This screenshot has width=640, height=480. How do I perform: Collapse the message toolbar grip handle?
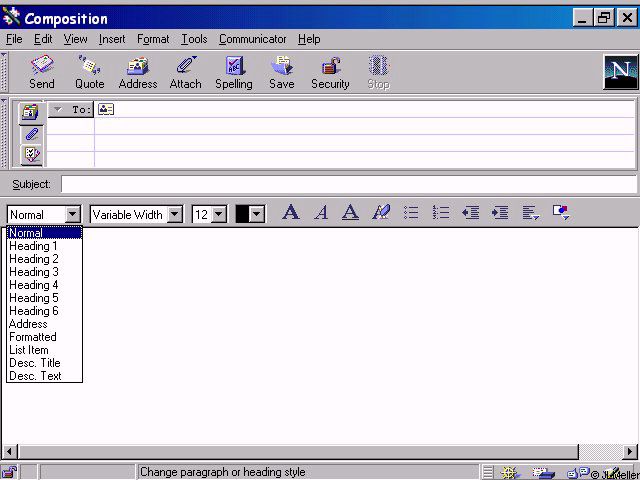tap(4, 72)
